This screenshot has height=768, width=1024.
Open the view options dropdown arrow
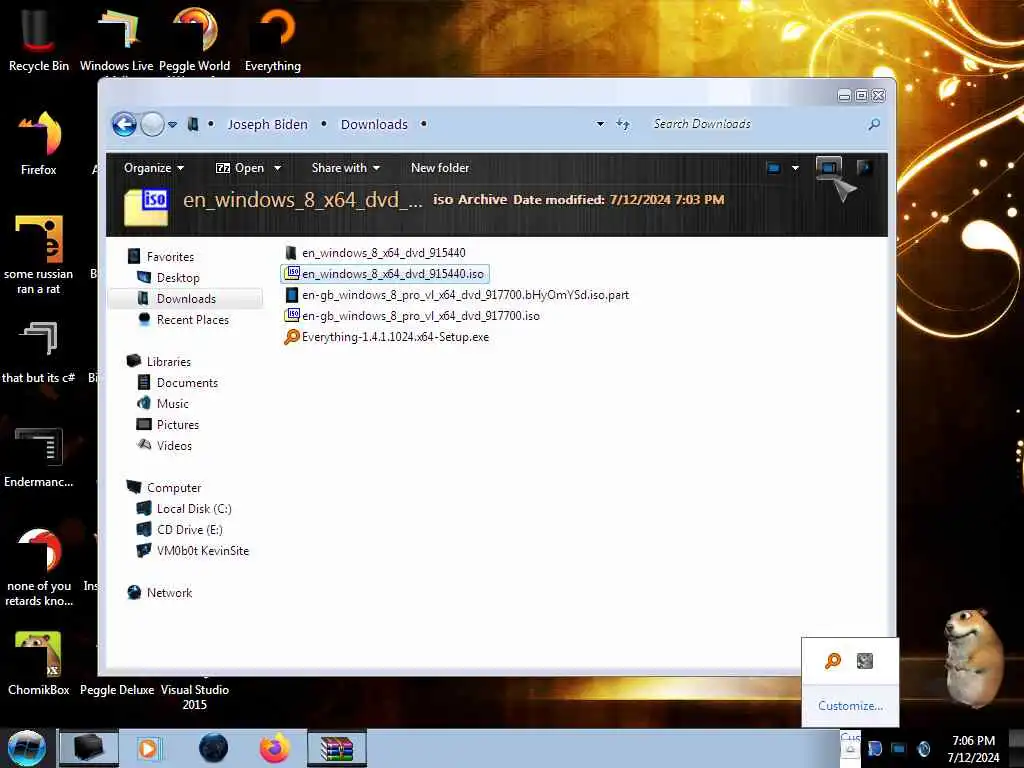(x=795, y=168)
